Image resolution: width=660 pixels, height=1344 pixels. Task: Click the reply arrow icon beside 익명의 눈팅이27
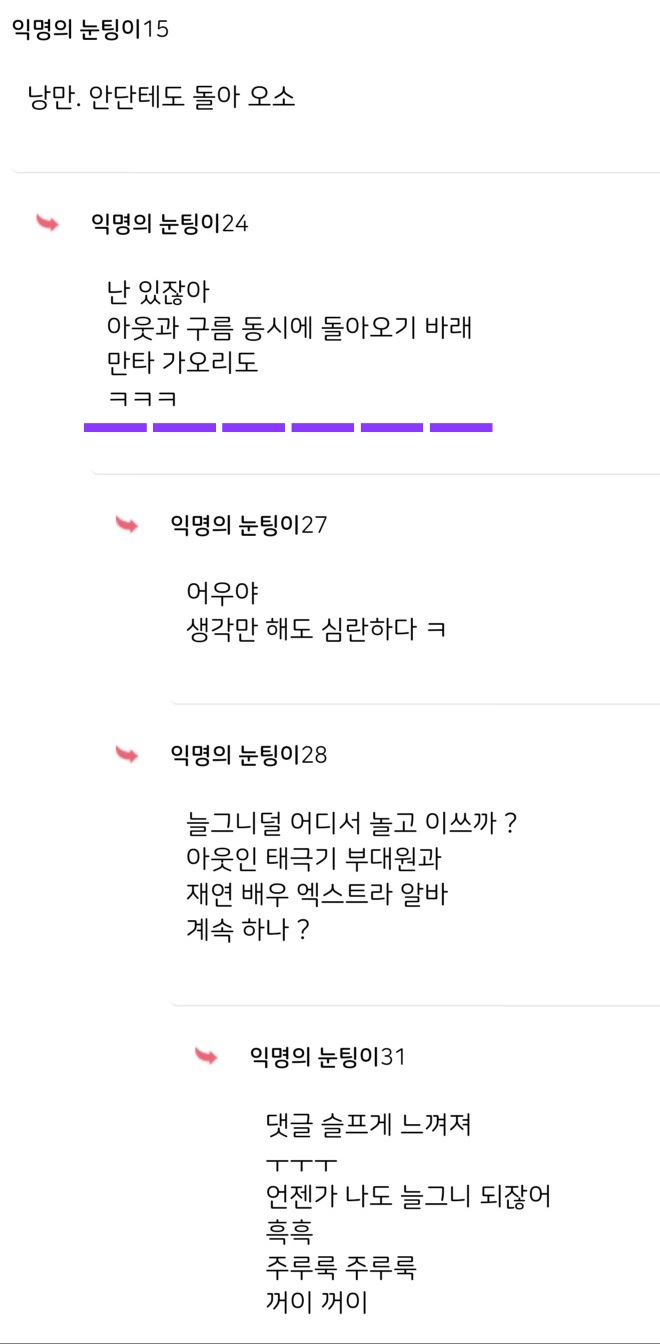point(127,524)
